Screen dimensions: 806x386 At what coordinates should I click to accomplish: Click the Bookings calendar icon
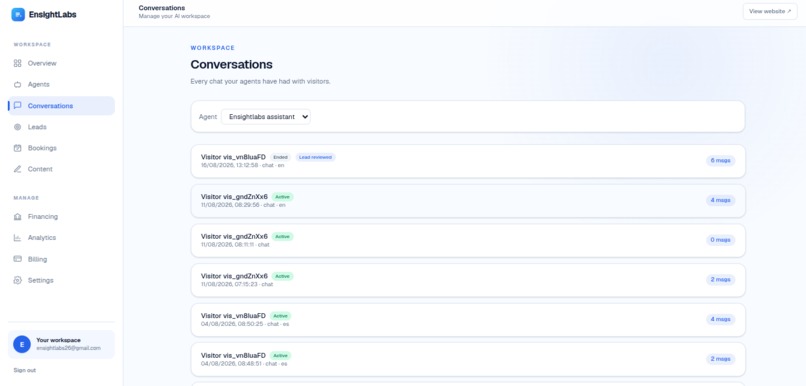tap(17, 148)
